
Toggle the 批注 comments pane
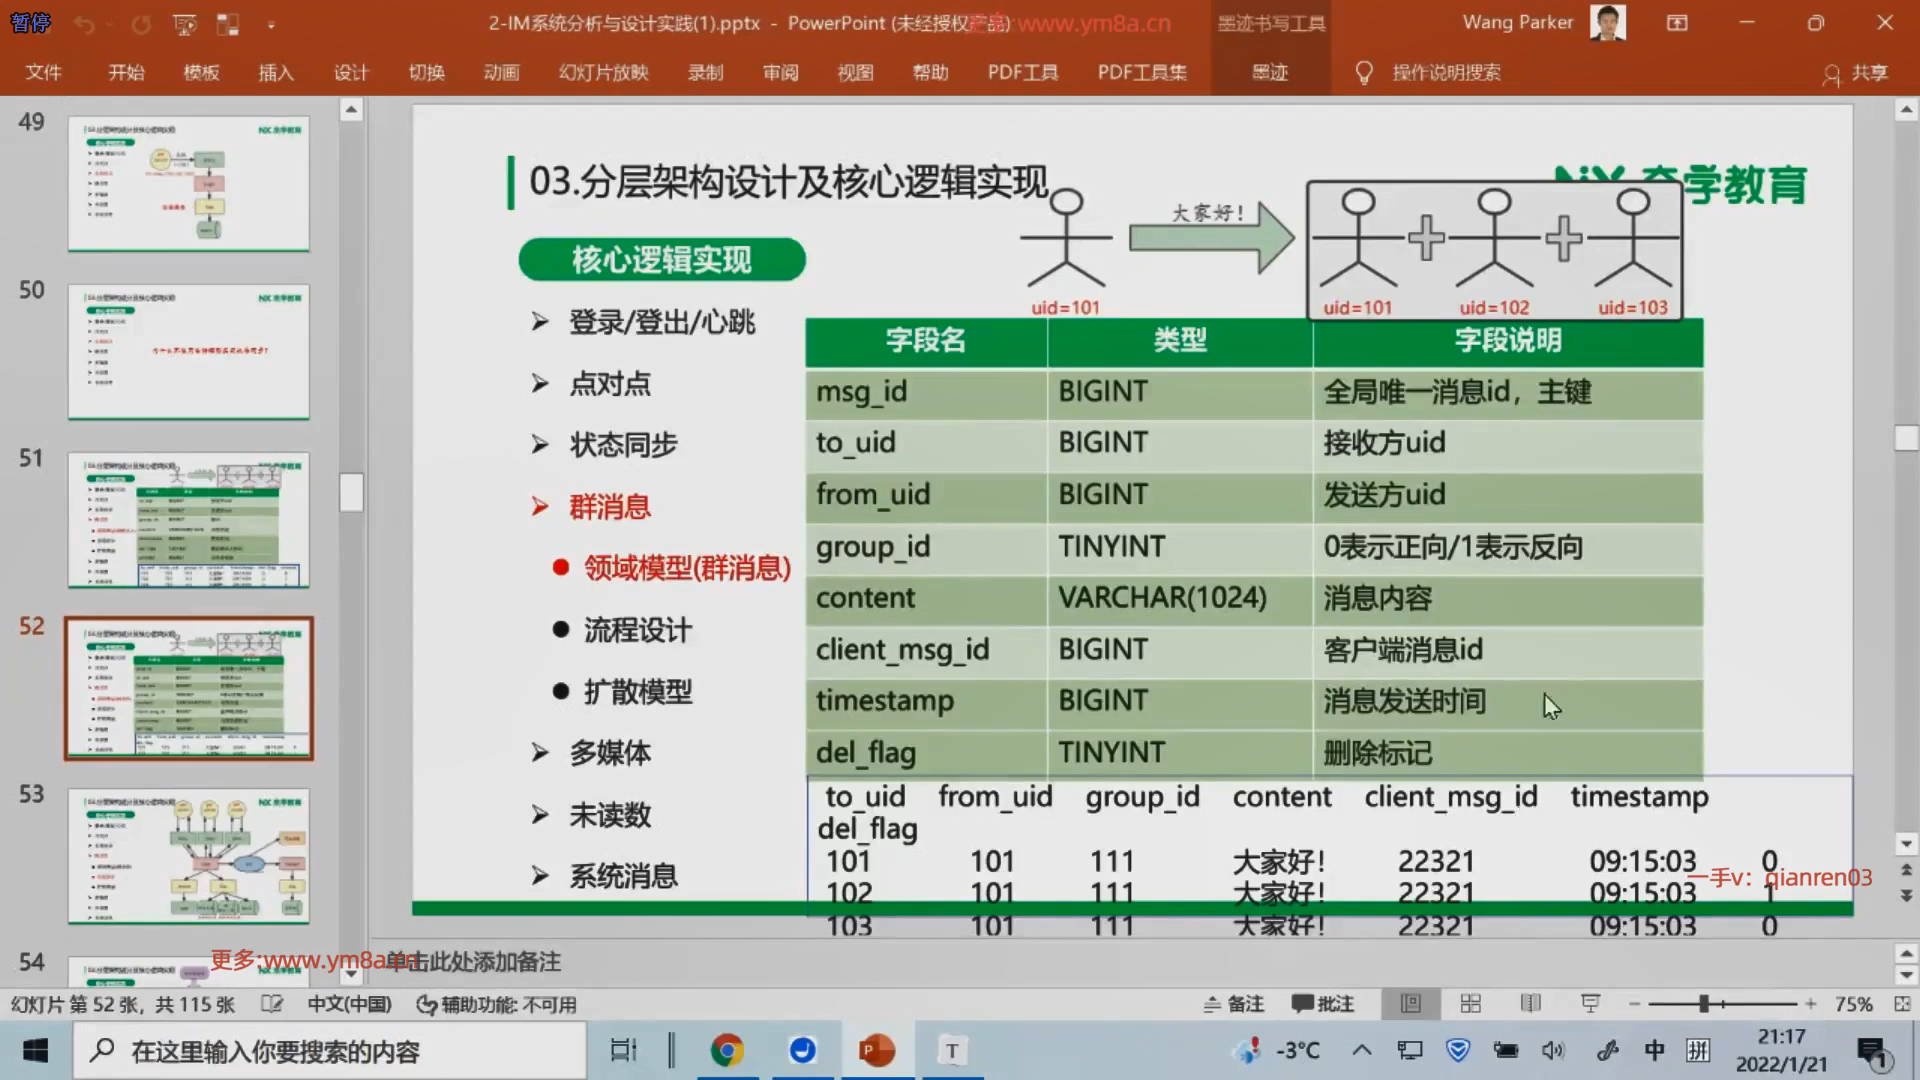tap(1322, 1004)
